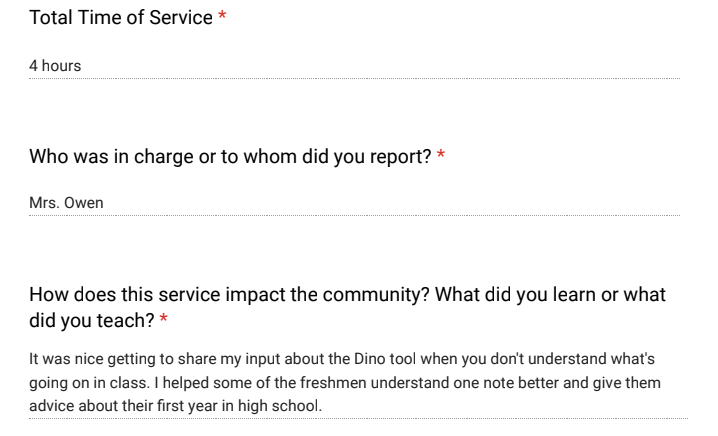
Task: Click the required asterisk after "did you report?"
Action: pos(441,157)
